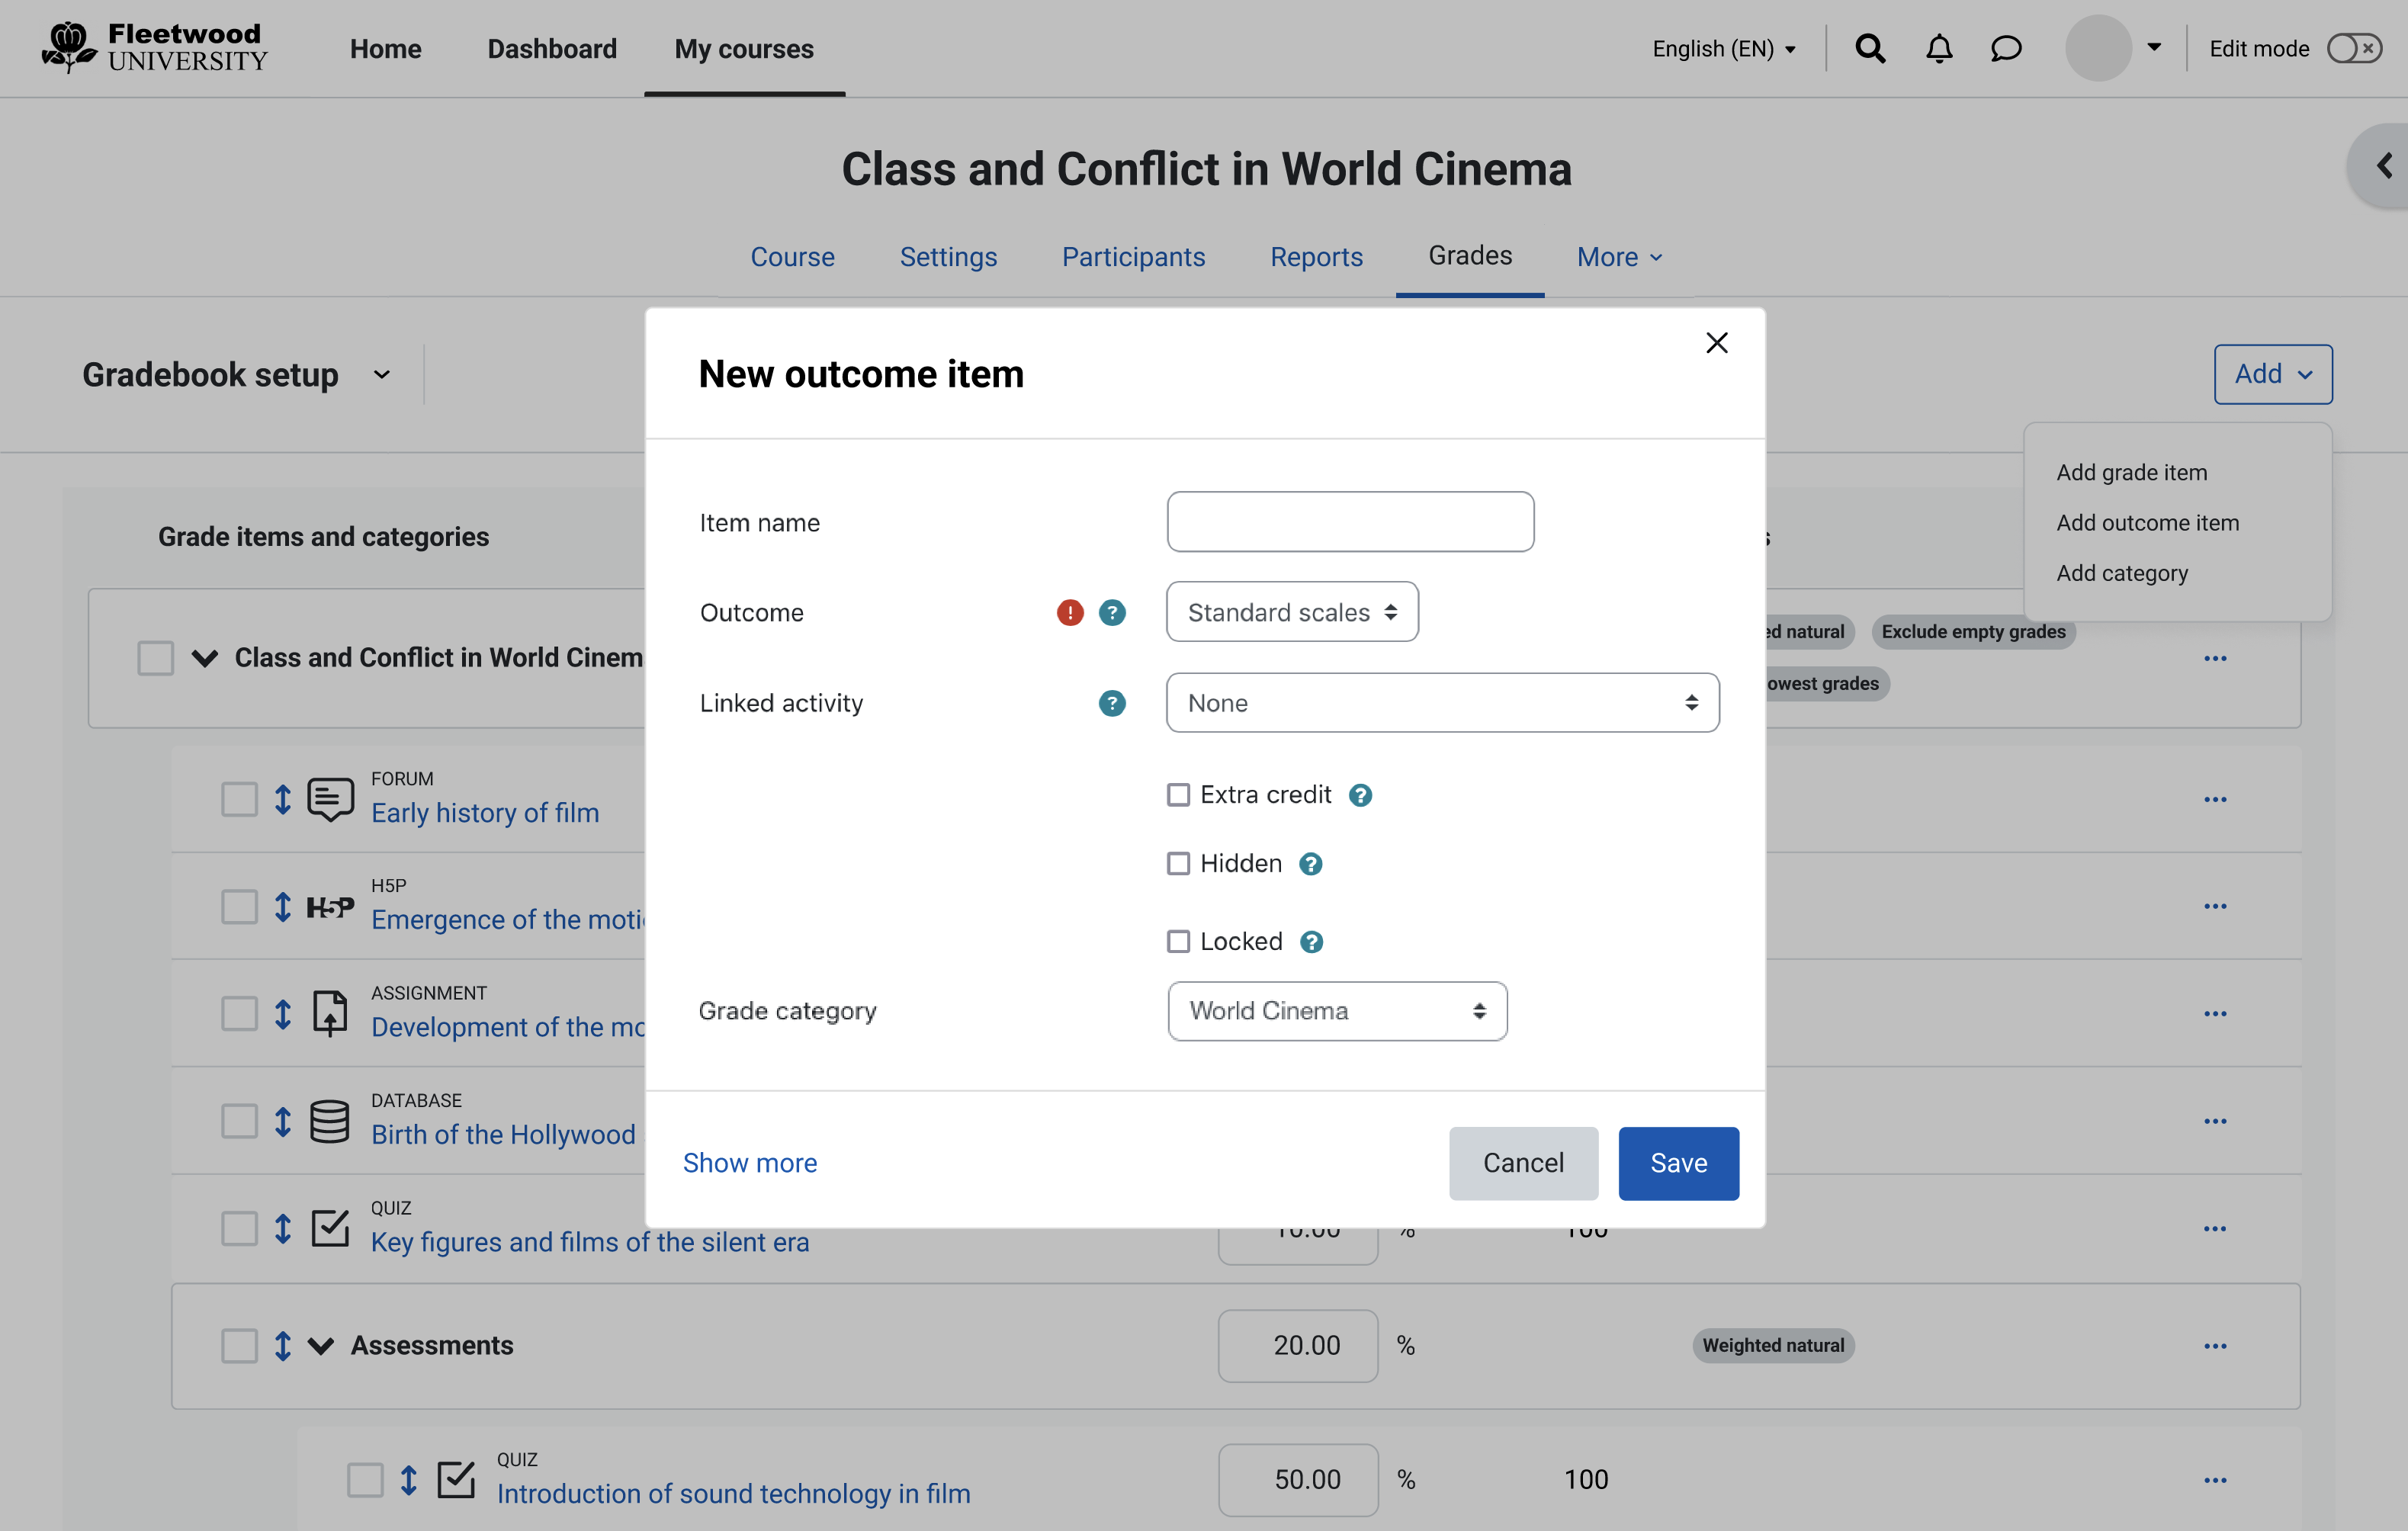Open the notifications bell
This screenshot has width=2408, height=1531.
(1939, 48)
